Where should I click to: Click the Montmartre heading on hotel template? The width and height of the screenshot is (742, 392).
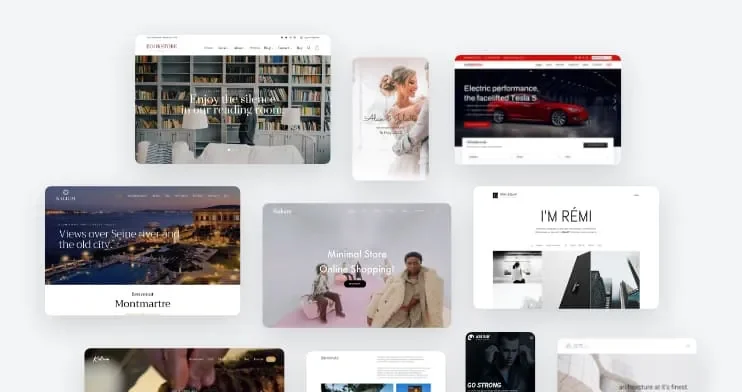pyautogui.click(x=142, y=304)
